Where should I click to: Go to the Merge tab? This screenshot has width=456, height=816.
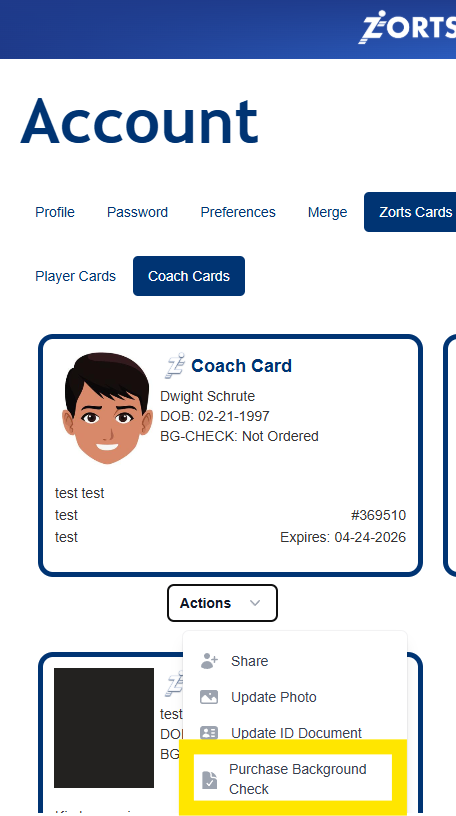(327, 212)
